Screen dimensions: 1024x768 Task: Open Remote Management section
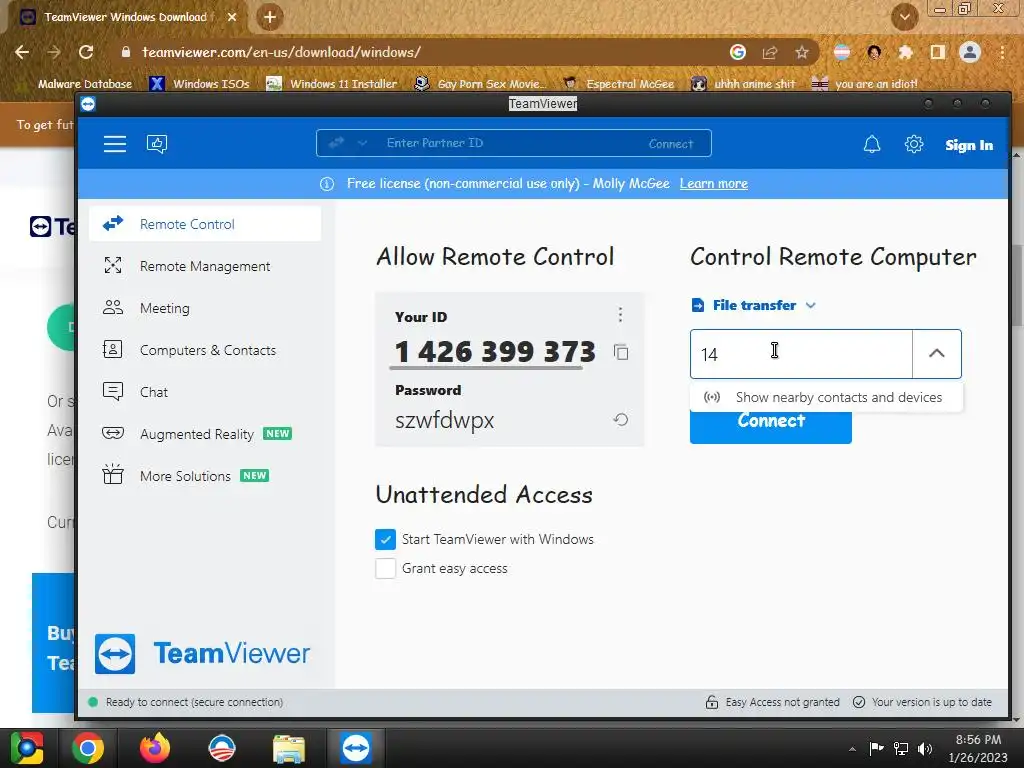[205, 266]
